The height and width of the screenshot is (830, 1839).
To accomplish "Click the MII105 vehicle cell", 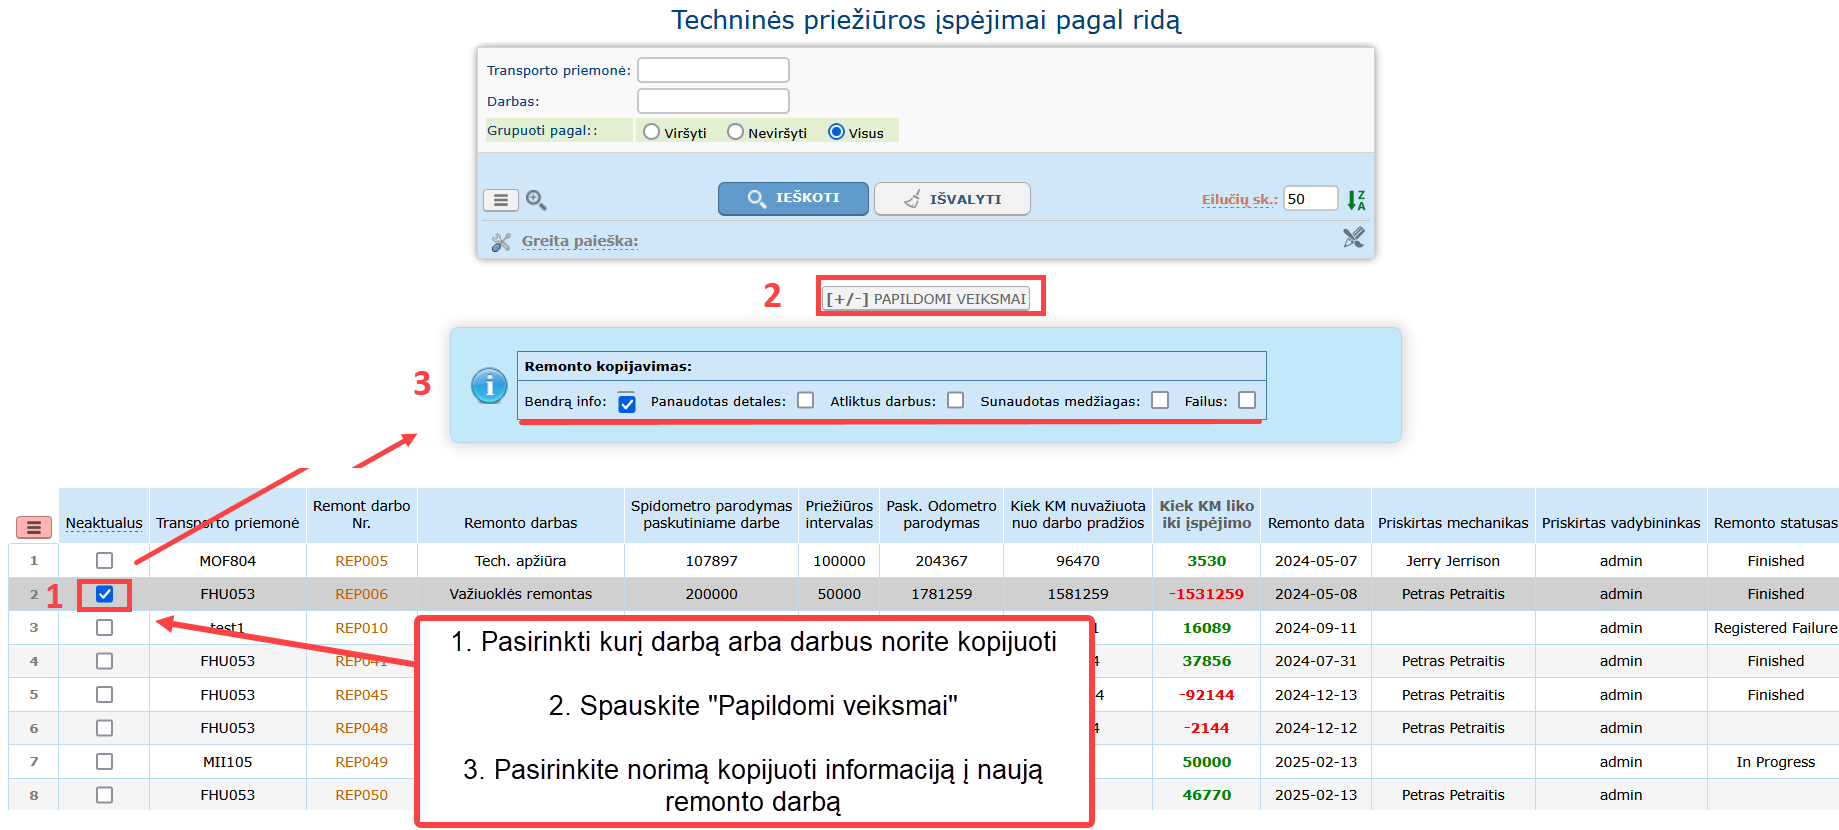I will coord(227,762).
